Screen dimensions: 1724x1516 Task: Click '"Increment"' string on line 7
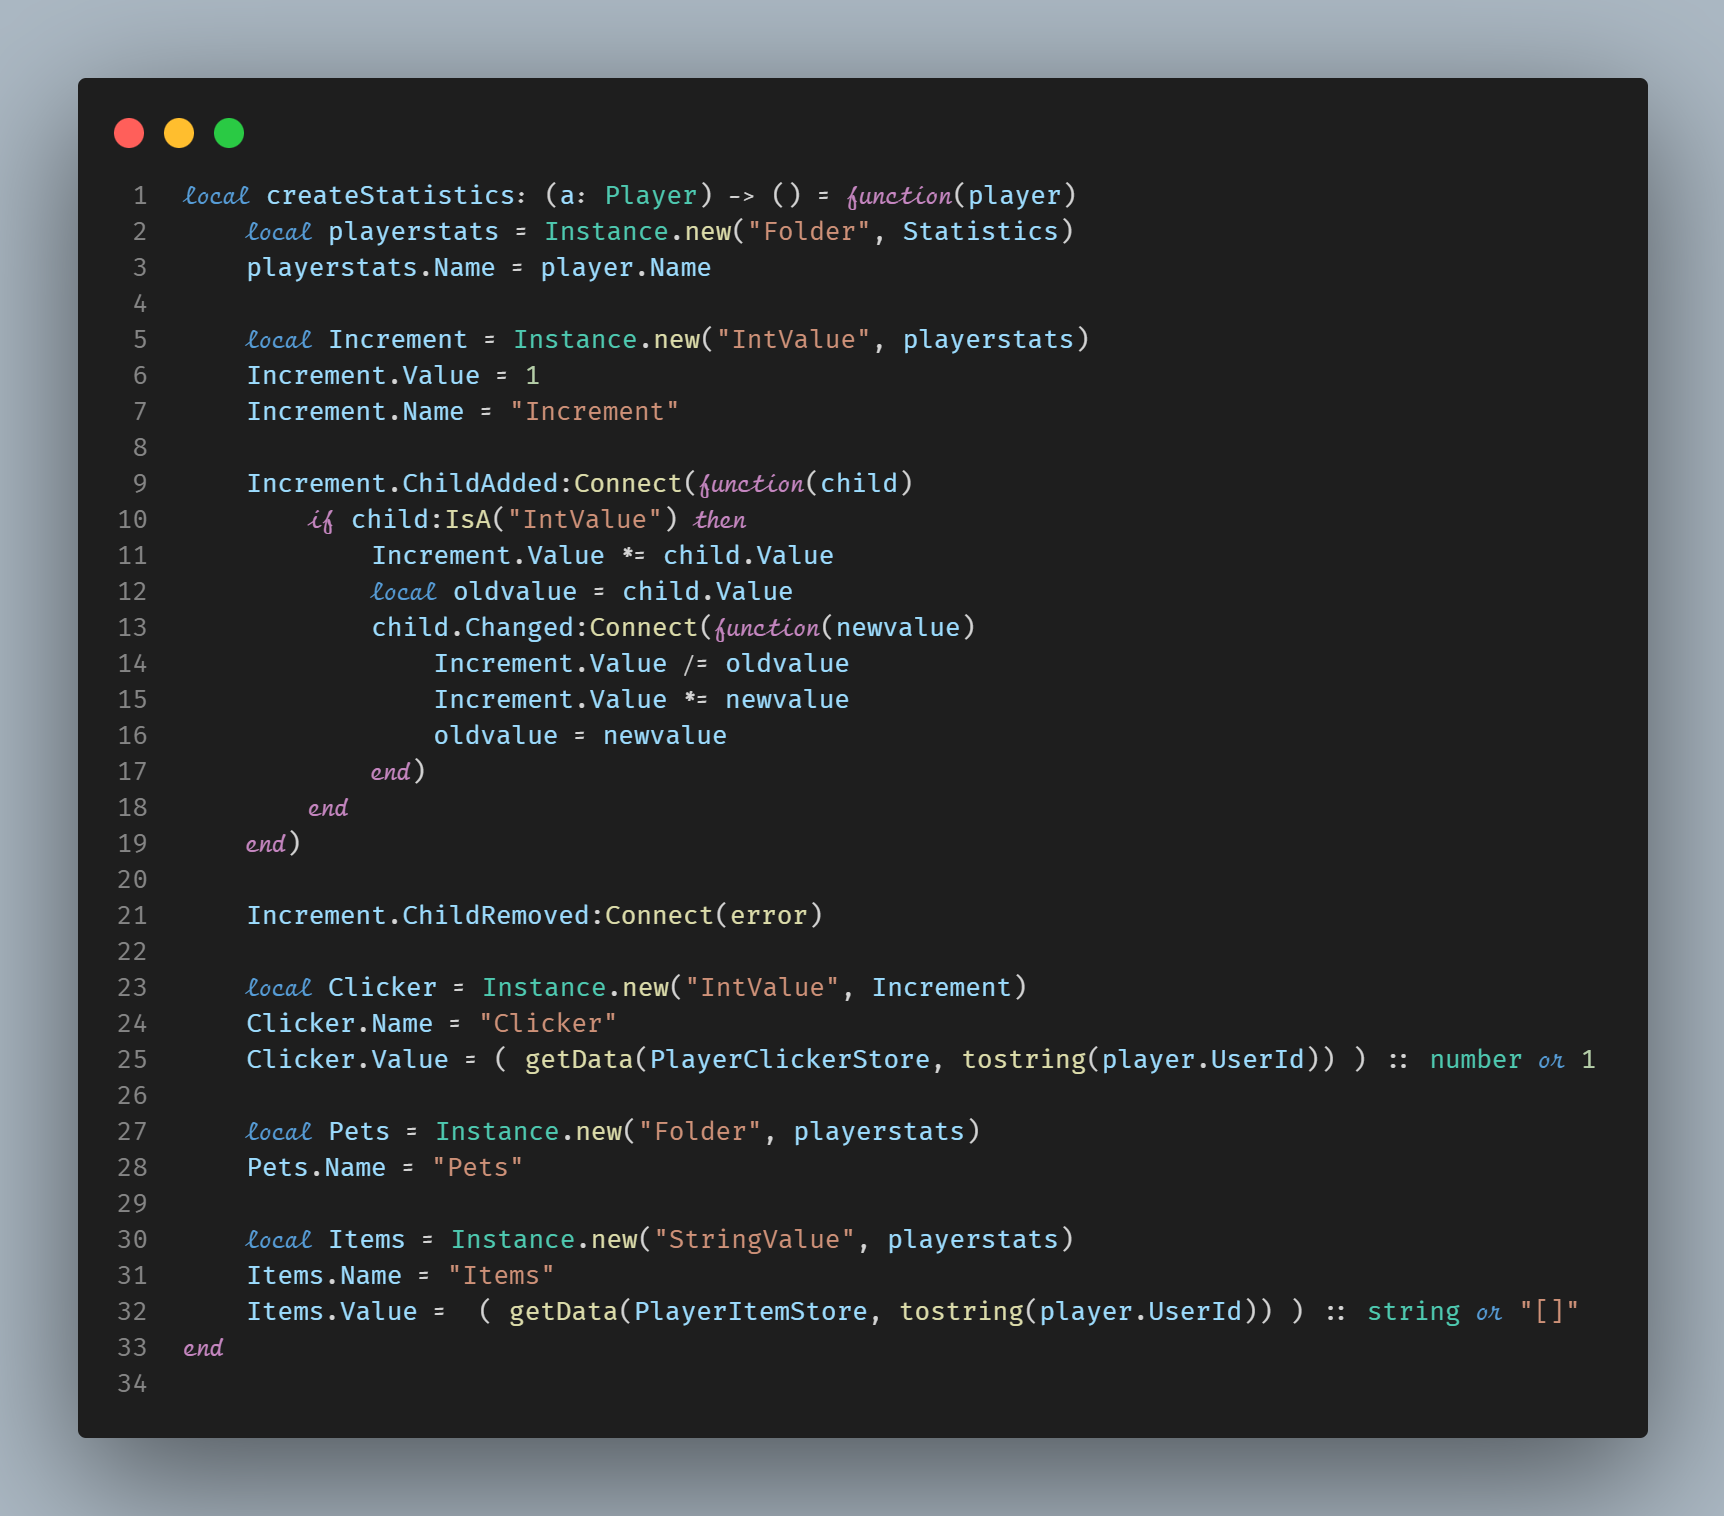(x=595, y=411)
